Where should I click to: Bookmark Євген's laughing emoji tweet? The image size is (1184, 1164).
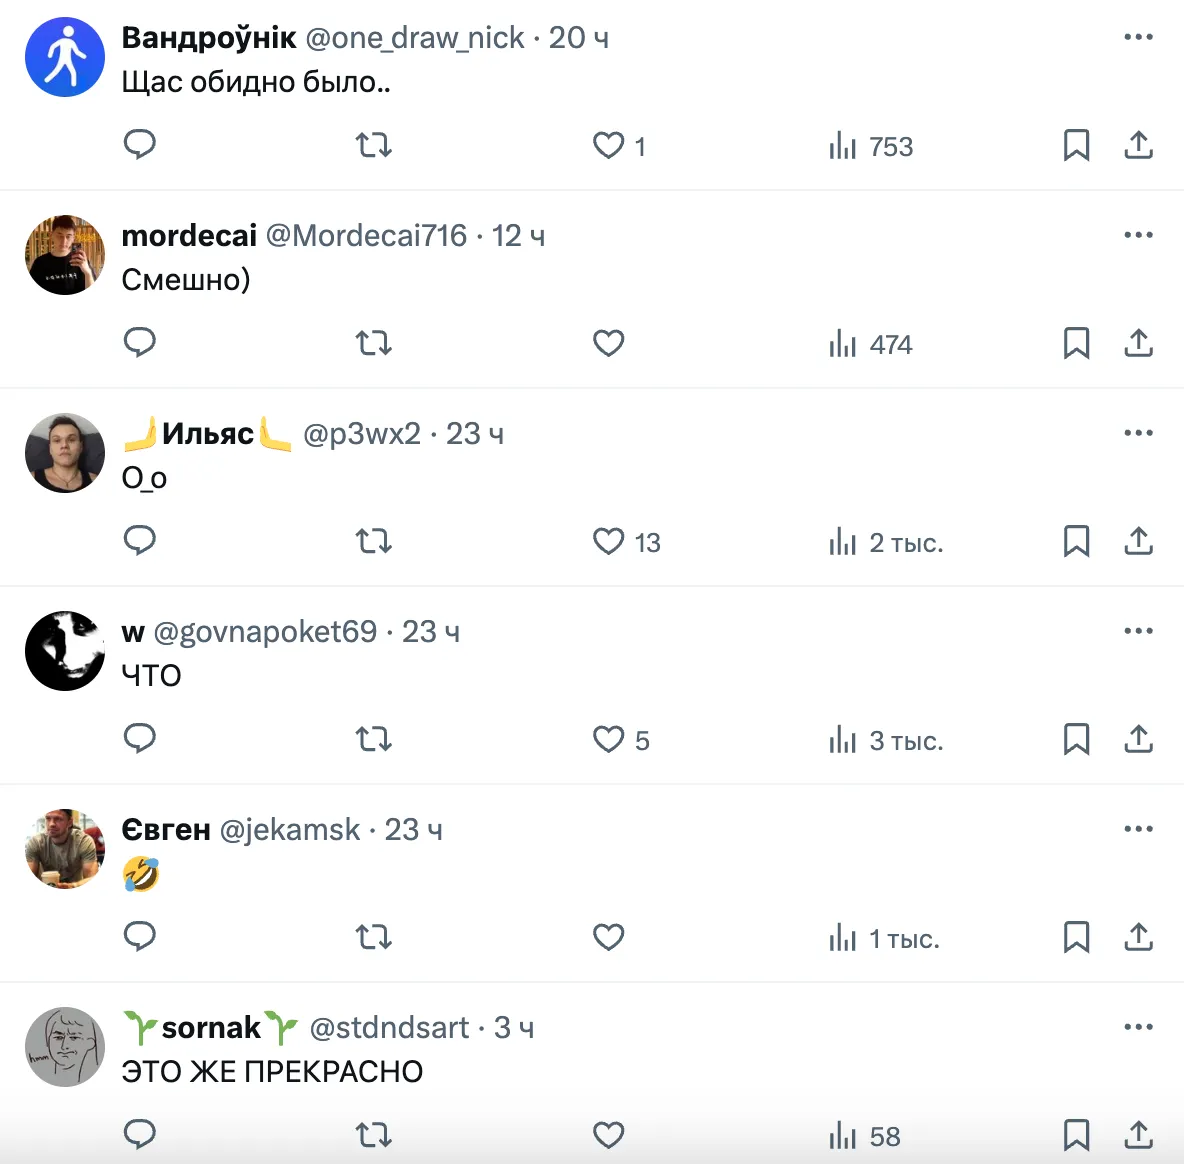click(x=1076, y=938)
